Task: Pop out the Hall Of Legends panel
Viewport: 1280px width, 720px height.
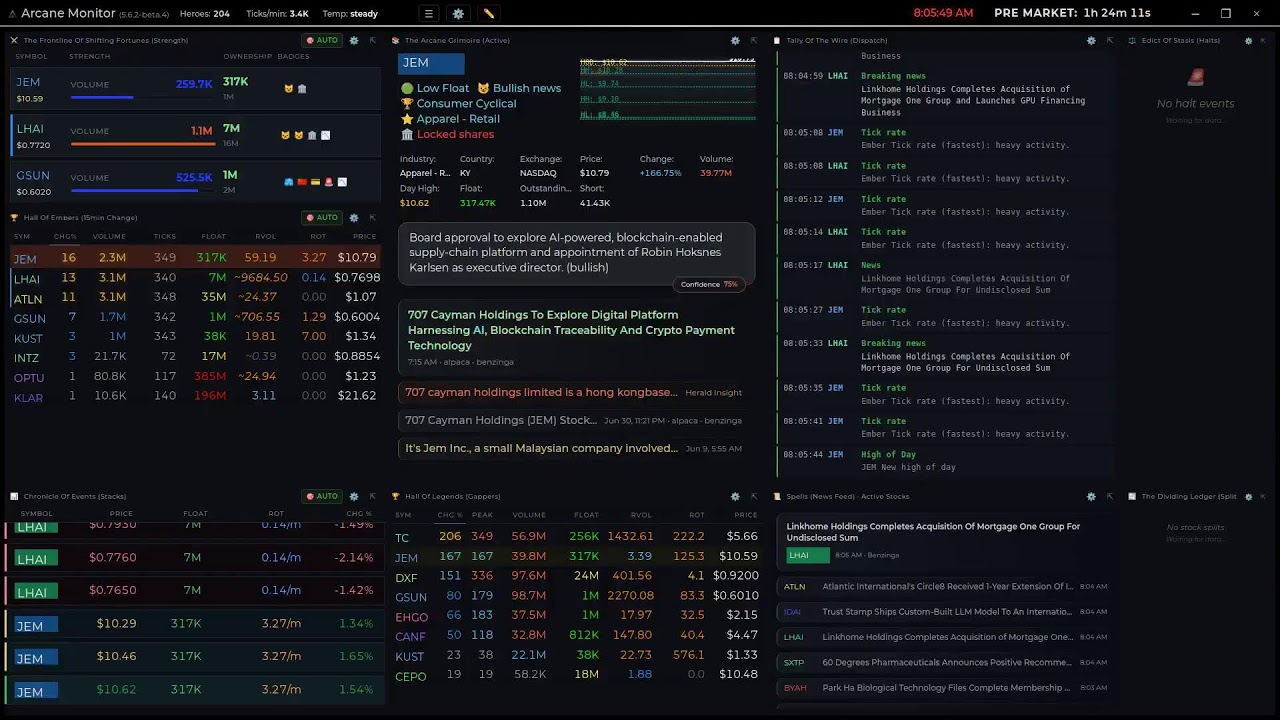Action: tap(754, 496)
